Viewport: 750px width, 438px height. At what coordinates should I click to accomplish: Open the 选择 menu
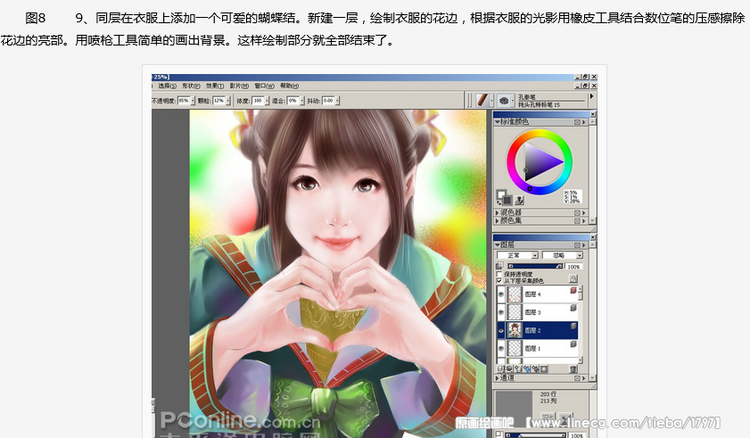(167, 86)
